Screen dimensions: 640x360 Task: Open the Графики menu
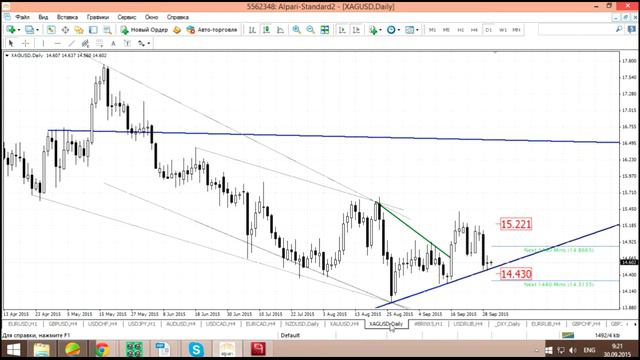[x=98, y=17]
